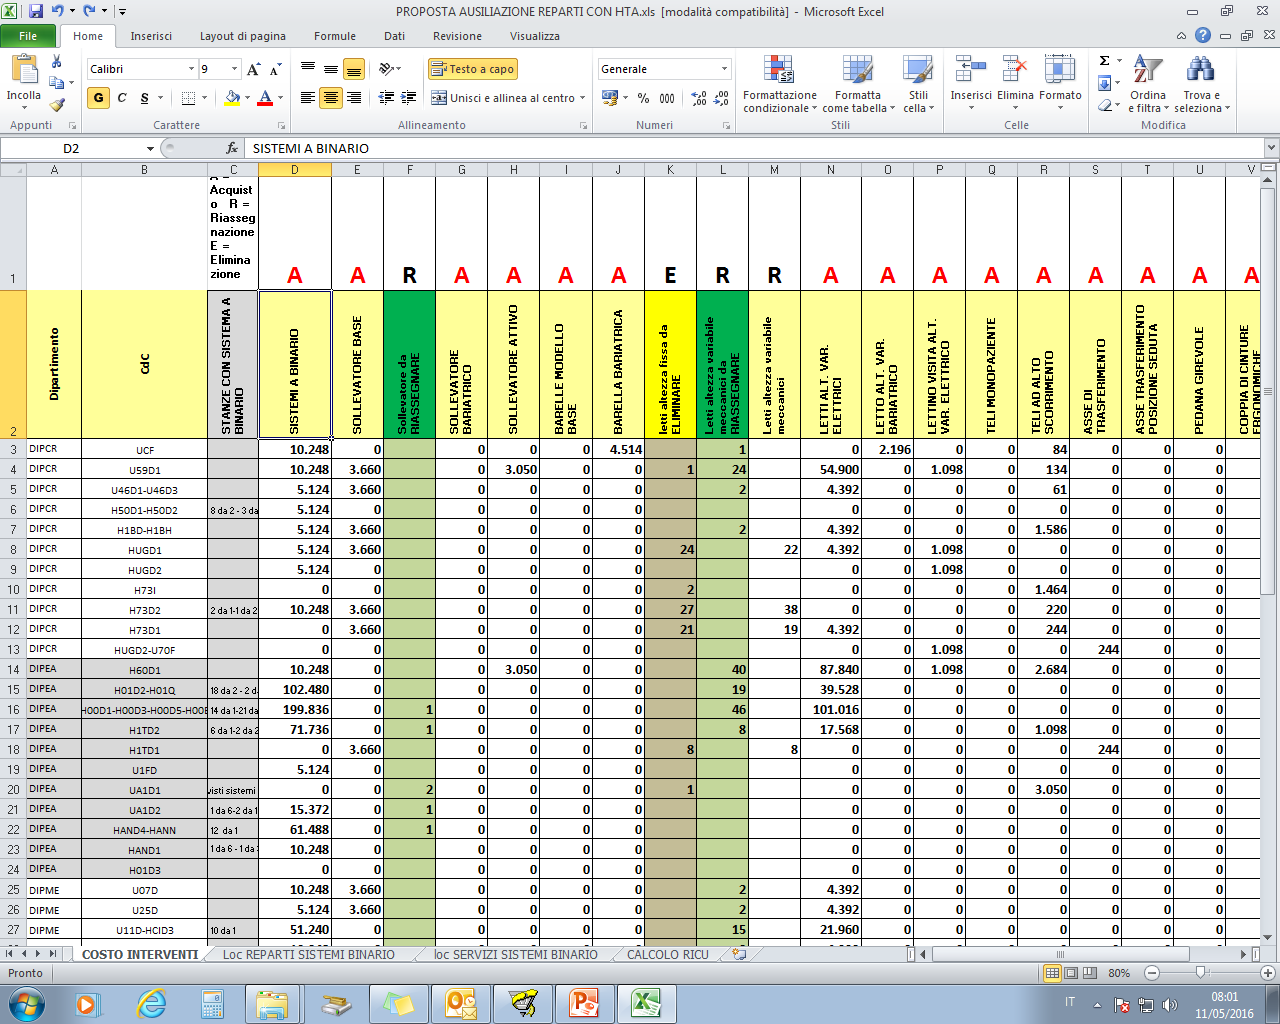Click the Paste (Incolla) icon

23,70
